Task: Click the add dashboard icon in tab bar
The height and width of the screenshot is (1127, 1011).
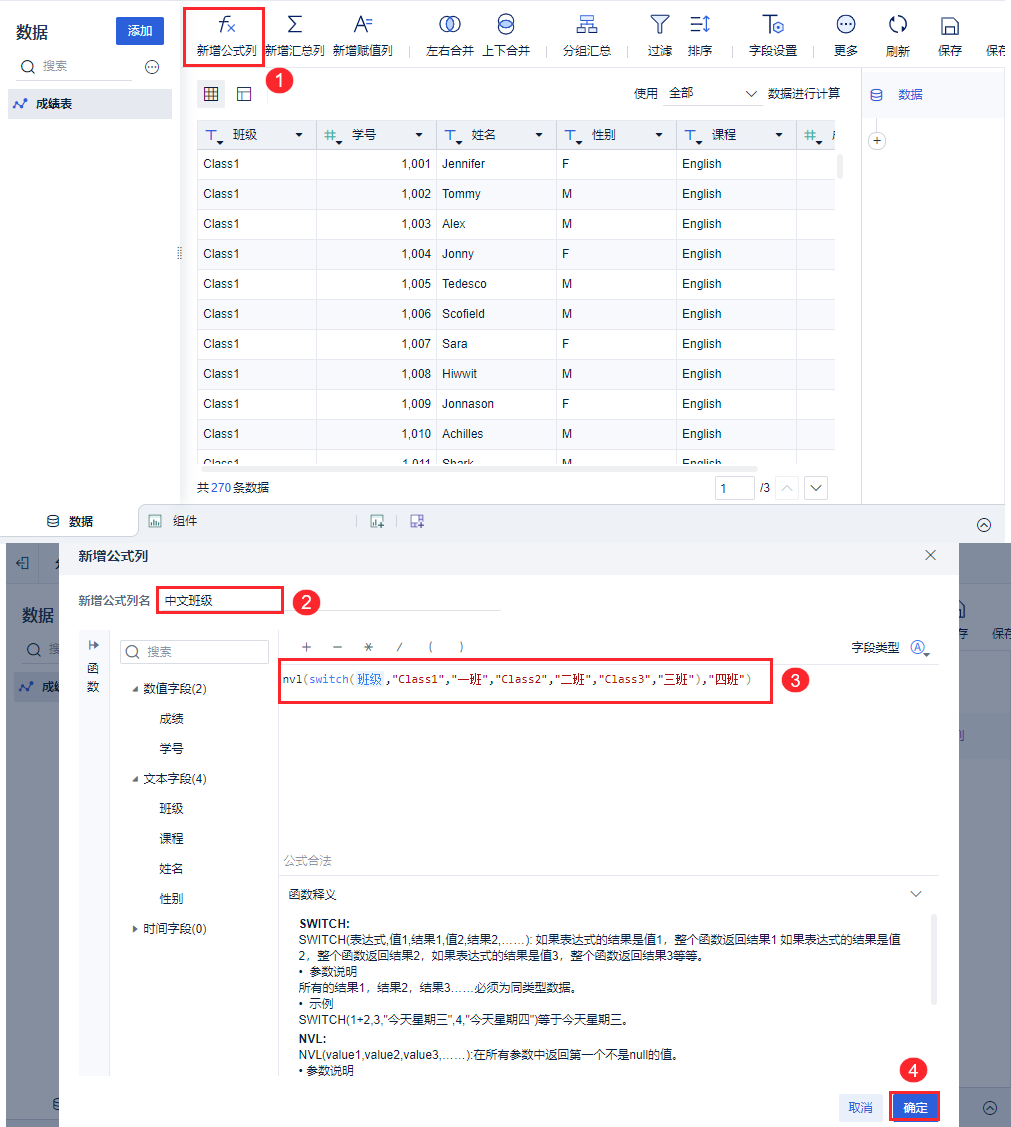Action: pyautogui.click(x=417, y=521)
